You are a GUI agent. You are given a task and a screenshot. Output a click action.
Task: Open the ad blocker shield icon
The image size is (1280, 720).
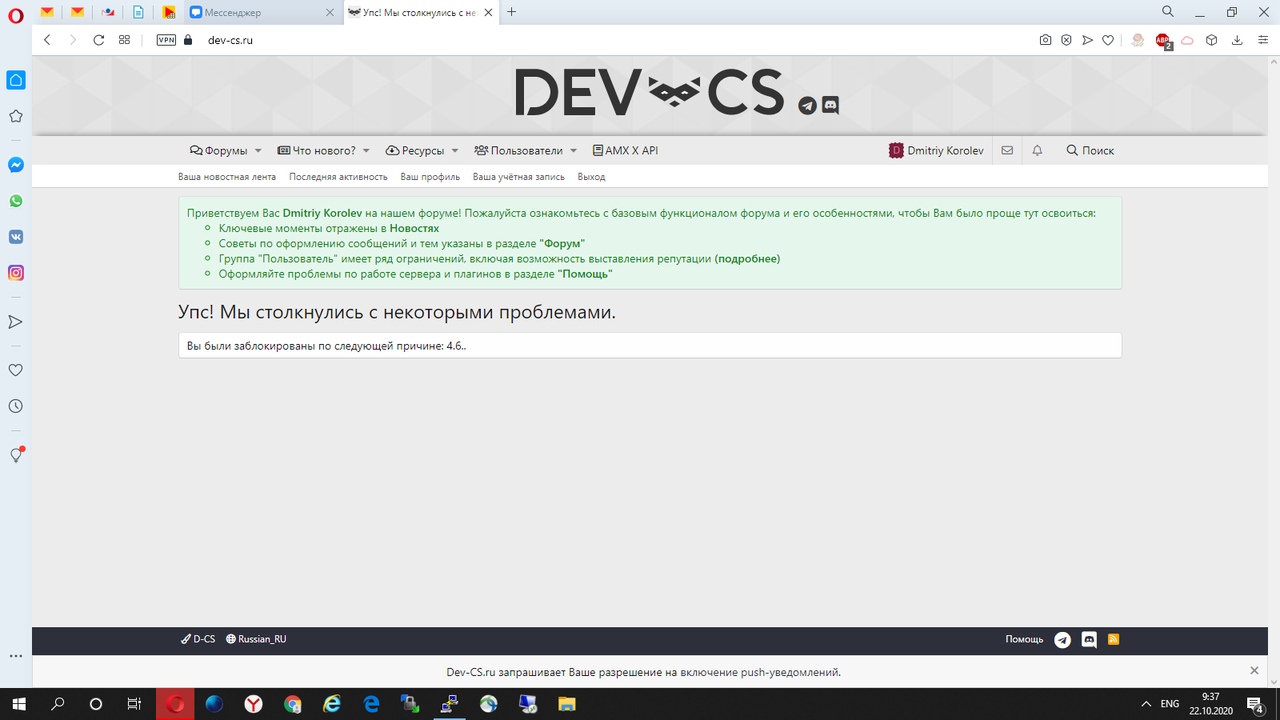click(x=1066, y=40)
